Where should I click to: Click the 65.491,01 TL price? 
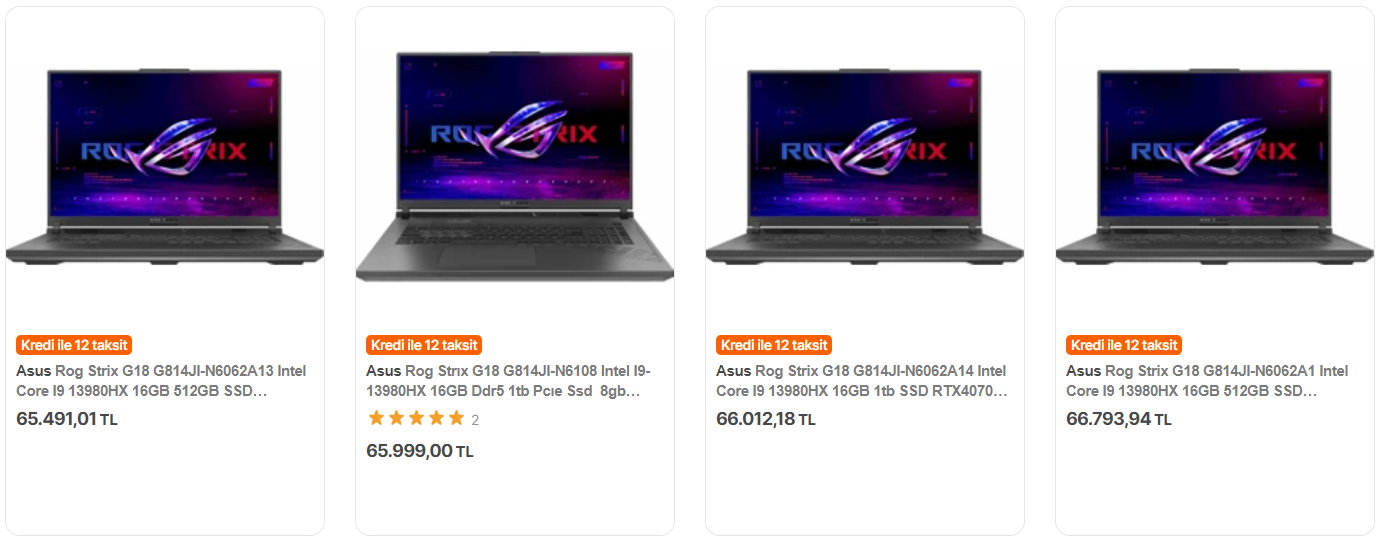67,419
